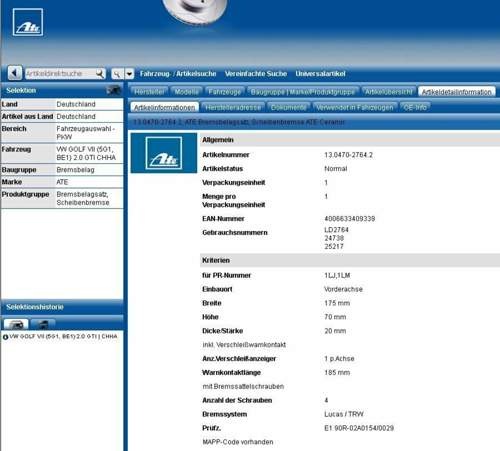This screenshot has width=500, height=451.
Task: Click the inkl. Verschleißwarnkontakt note
Action: [244, 345]
